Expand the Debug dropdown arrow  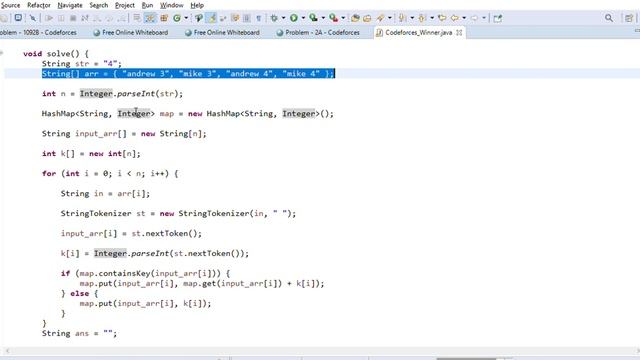click(283, 18)
